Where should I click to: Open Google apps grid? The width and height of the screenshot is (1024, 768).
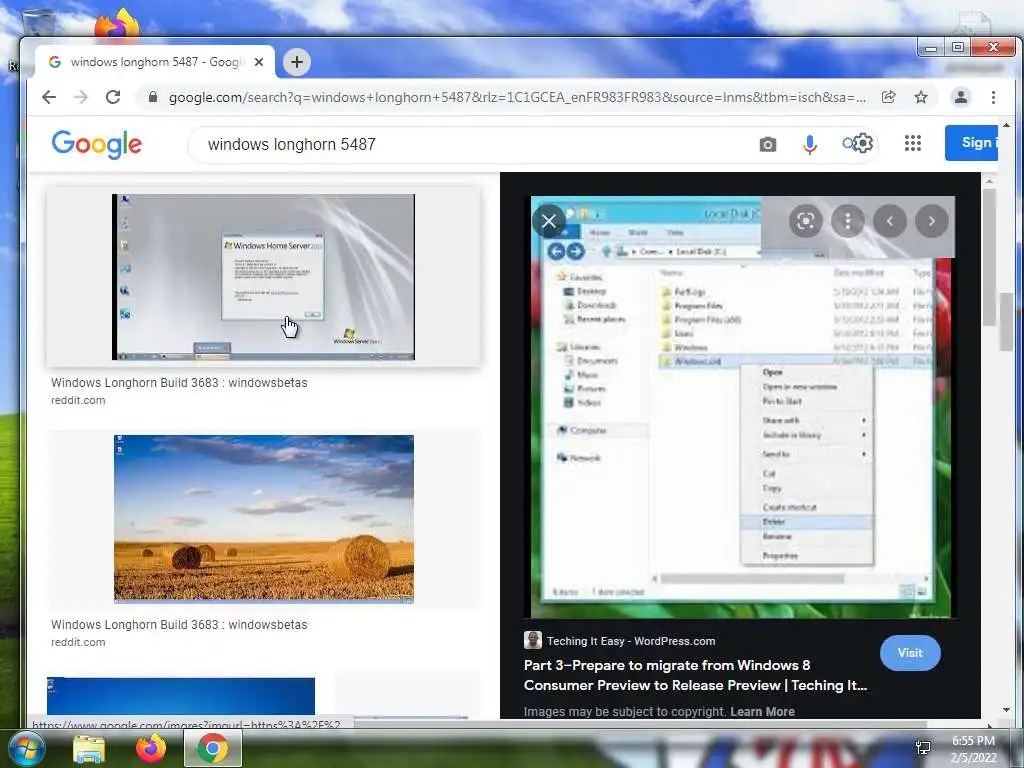pyautogui.click(x=912, y=143)
